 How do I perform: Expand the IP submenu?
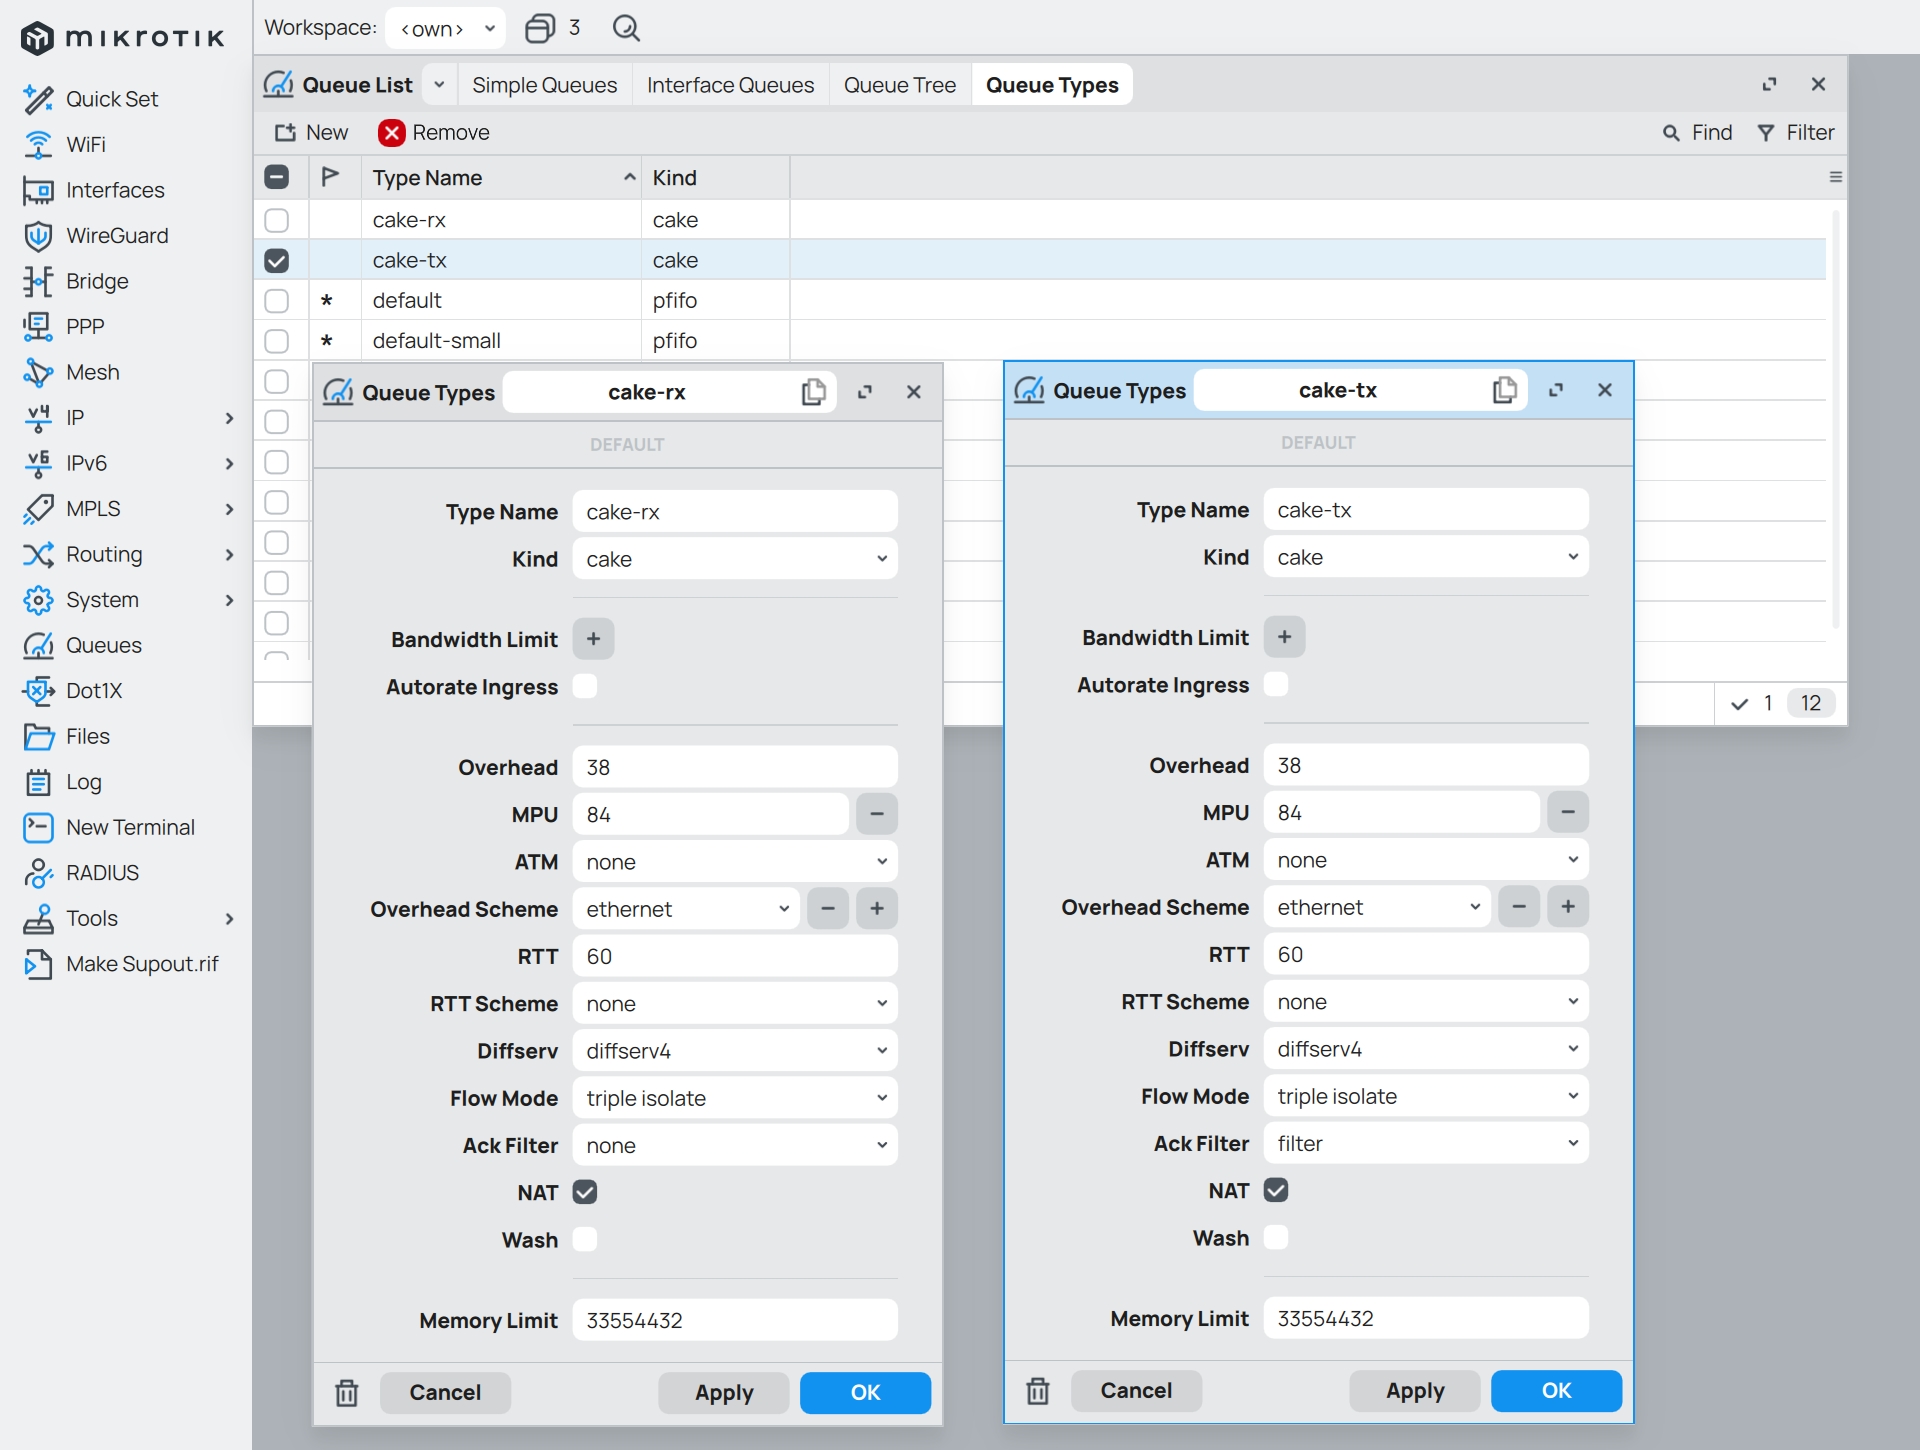(229, 418)
